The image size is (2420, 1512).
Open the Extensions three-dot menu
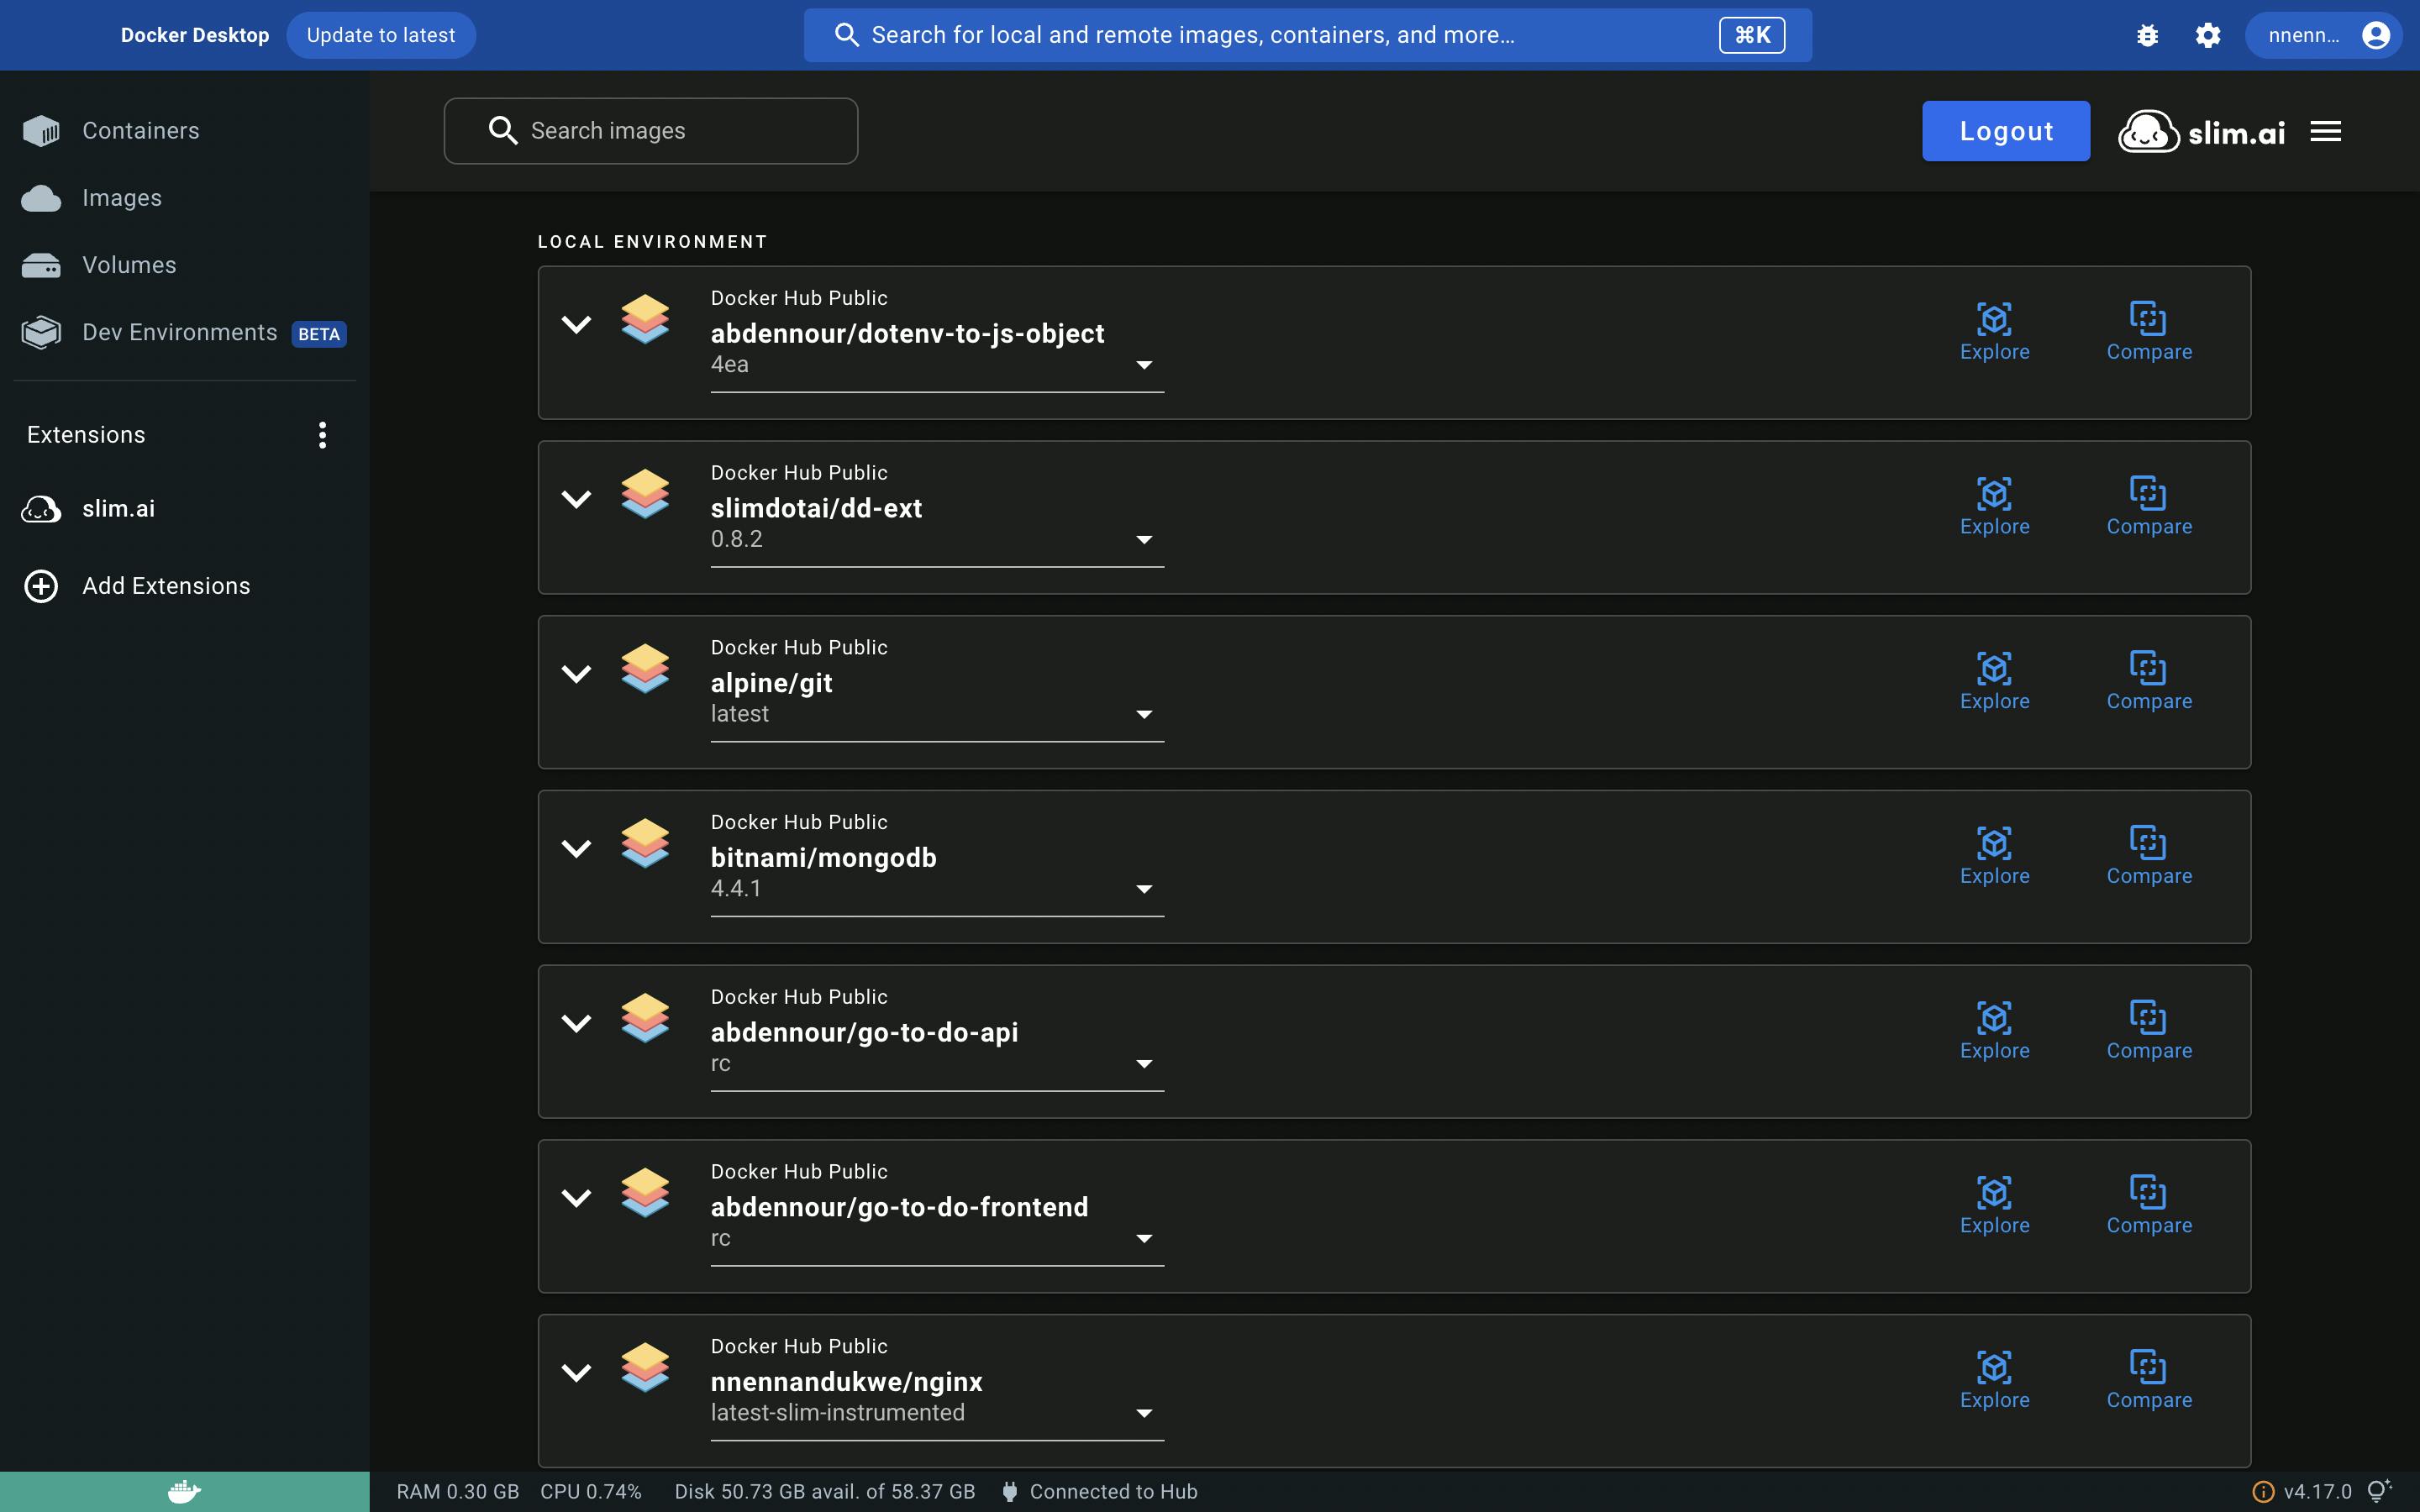(322, 435)
